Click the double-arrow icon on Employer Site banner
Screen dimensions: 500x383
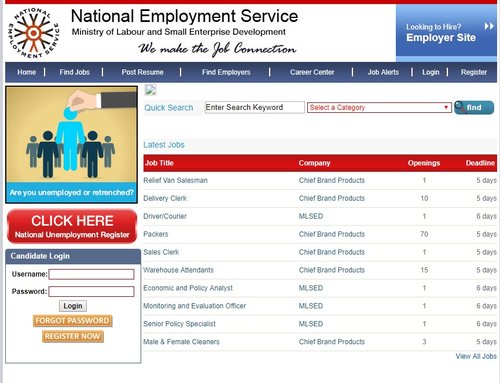(x=489, y=26)
